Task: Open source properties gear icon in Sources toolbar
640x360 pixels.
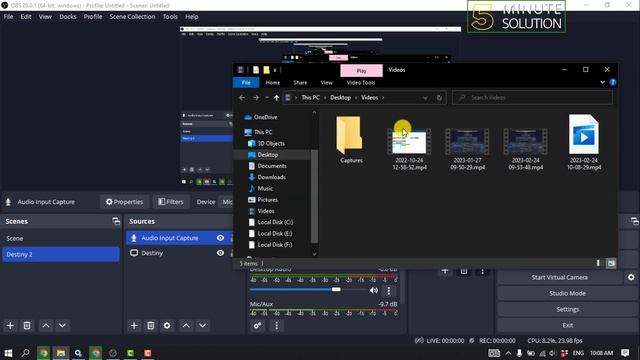Action: 167,325
